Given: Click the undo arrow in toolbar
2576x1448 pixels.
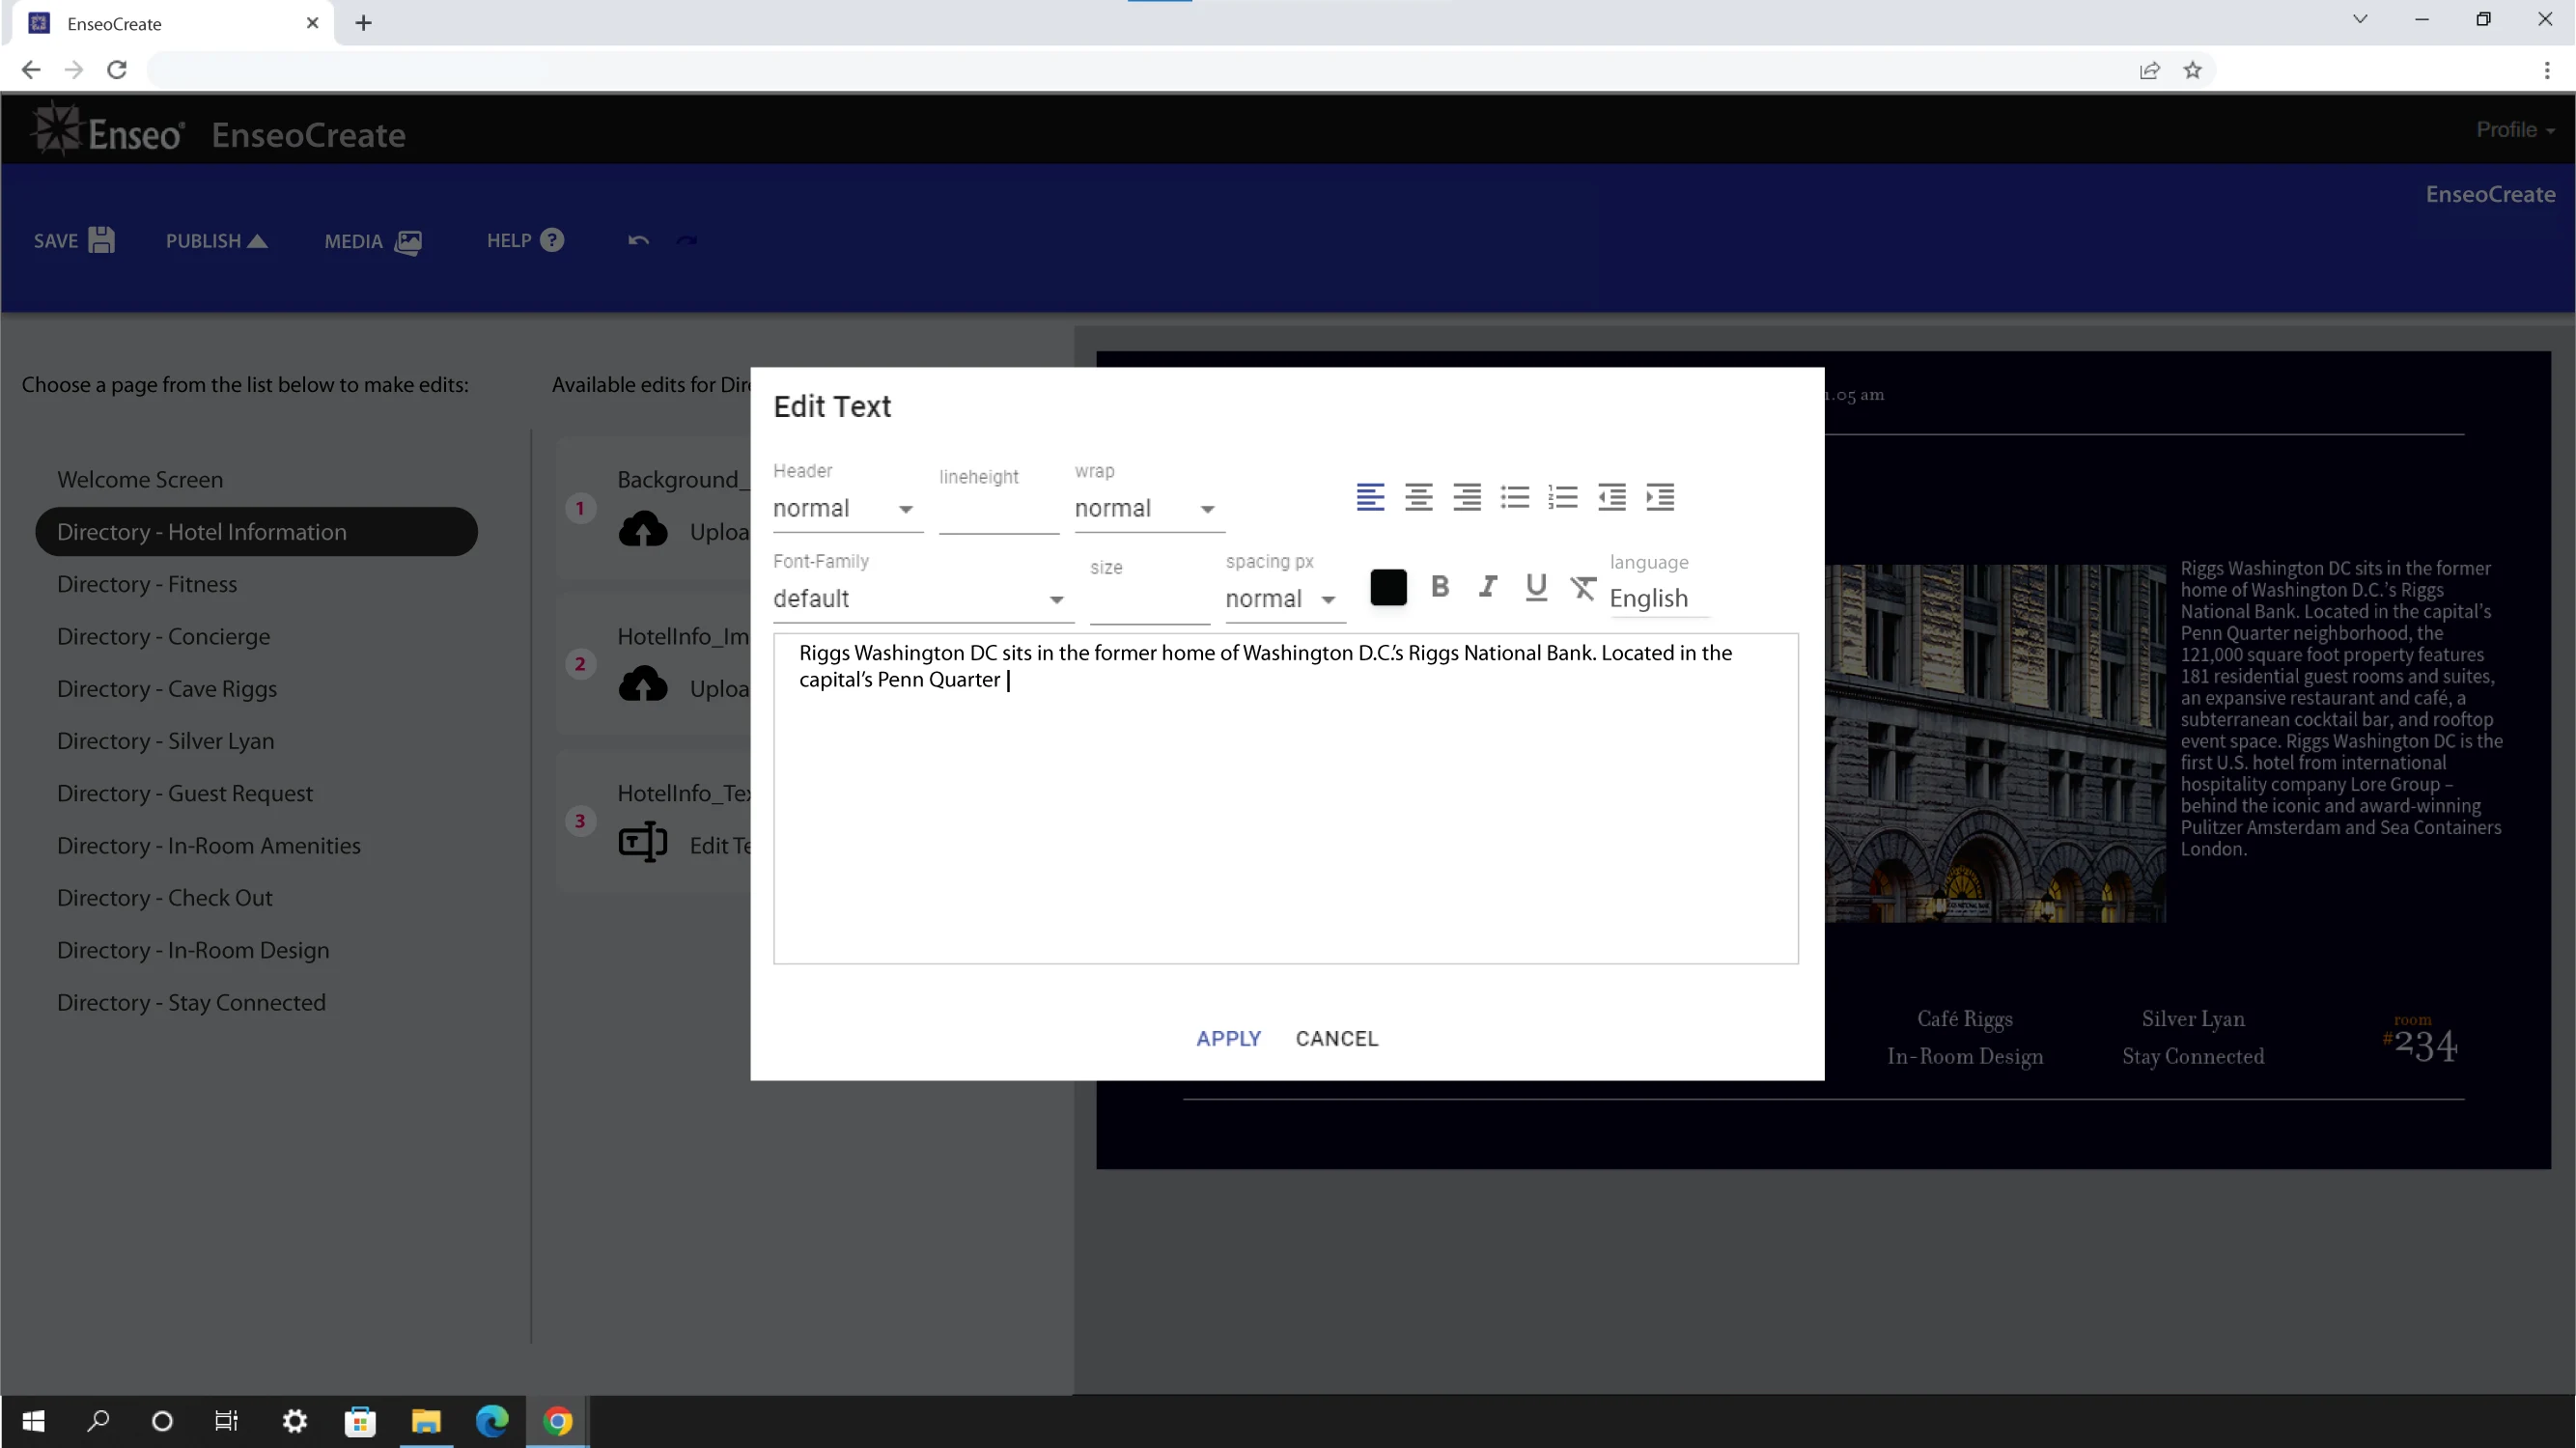Looking at the screenshot, I should point(638,241).
